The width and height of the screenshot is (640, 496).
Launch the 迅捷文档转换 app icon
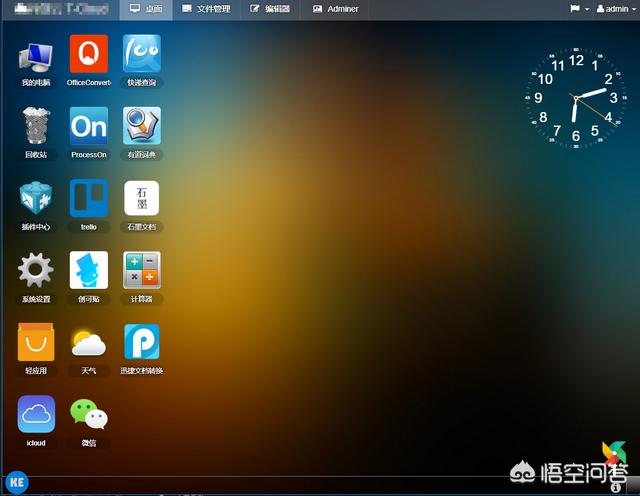tap(142, 342)
